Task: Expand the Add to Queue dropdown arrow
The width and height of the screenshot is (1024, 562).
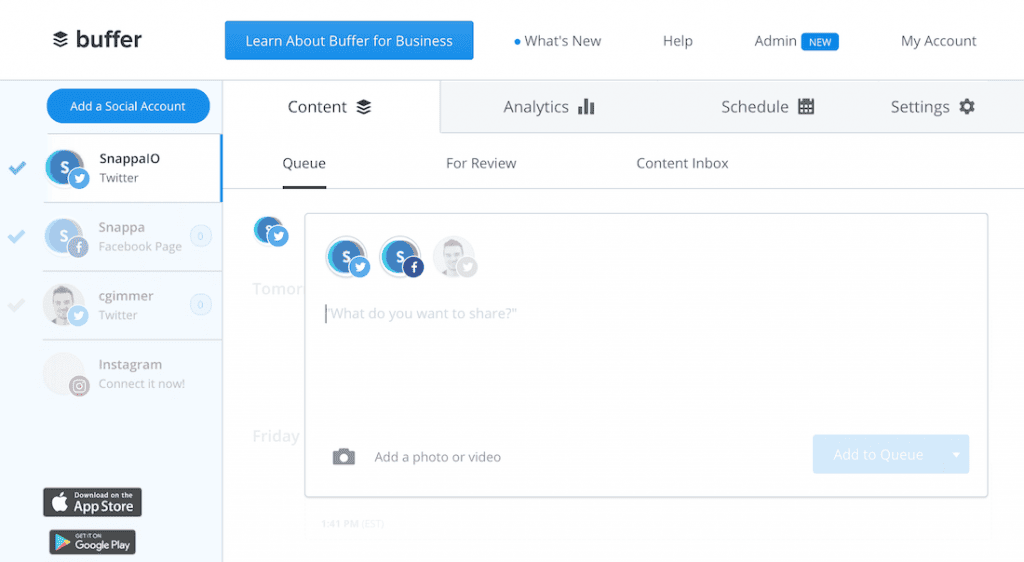Action: (x=956, y=454)
